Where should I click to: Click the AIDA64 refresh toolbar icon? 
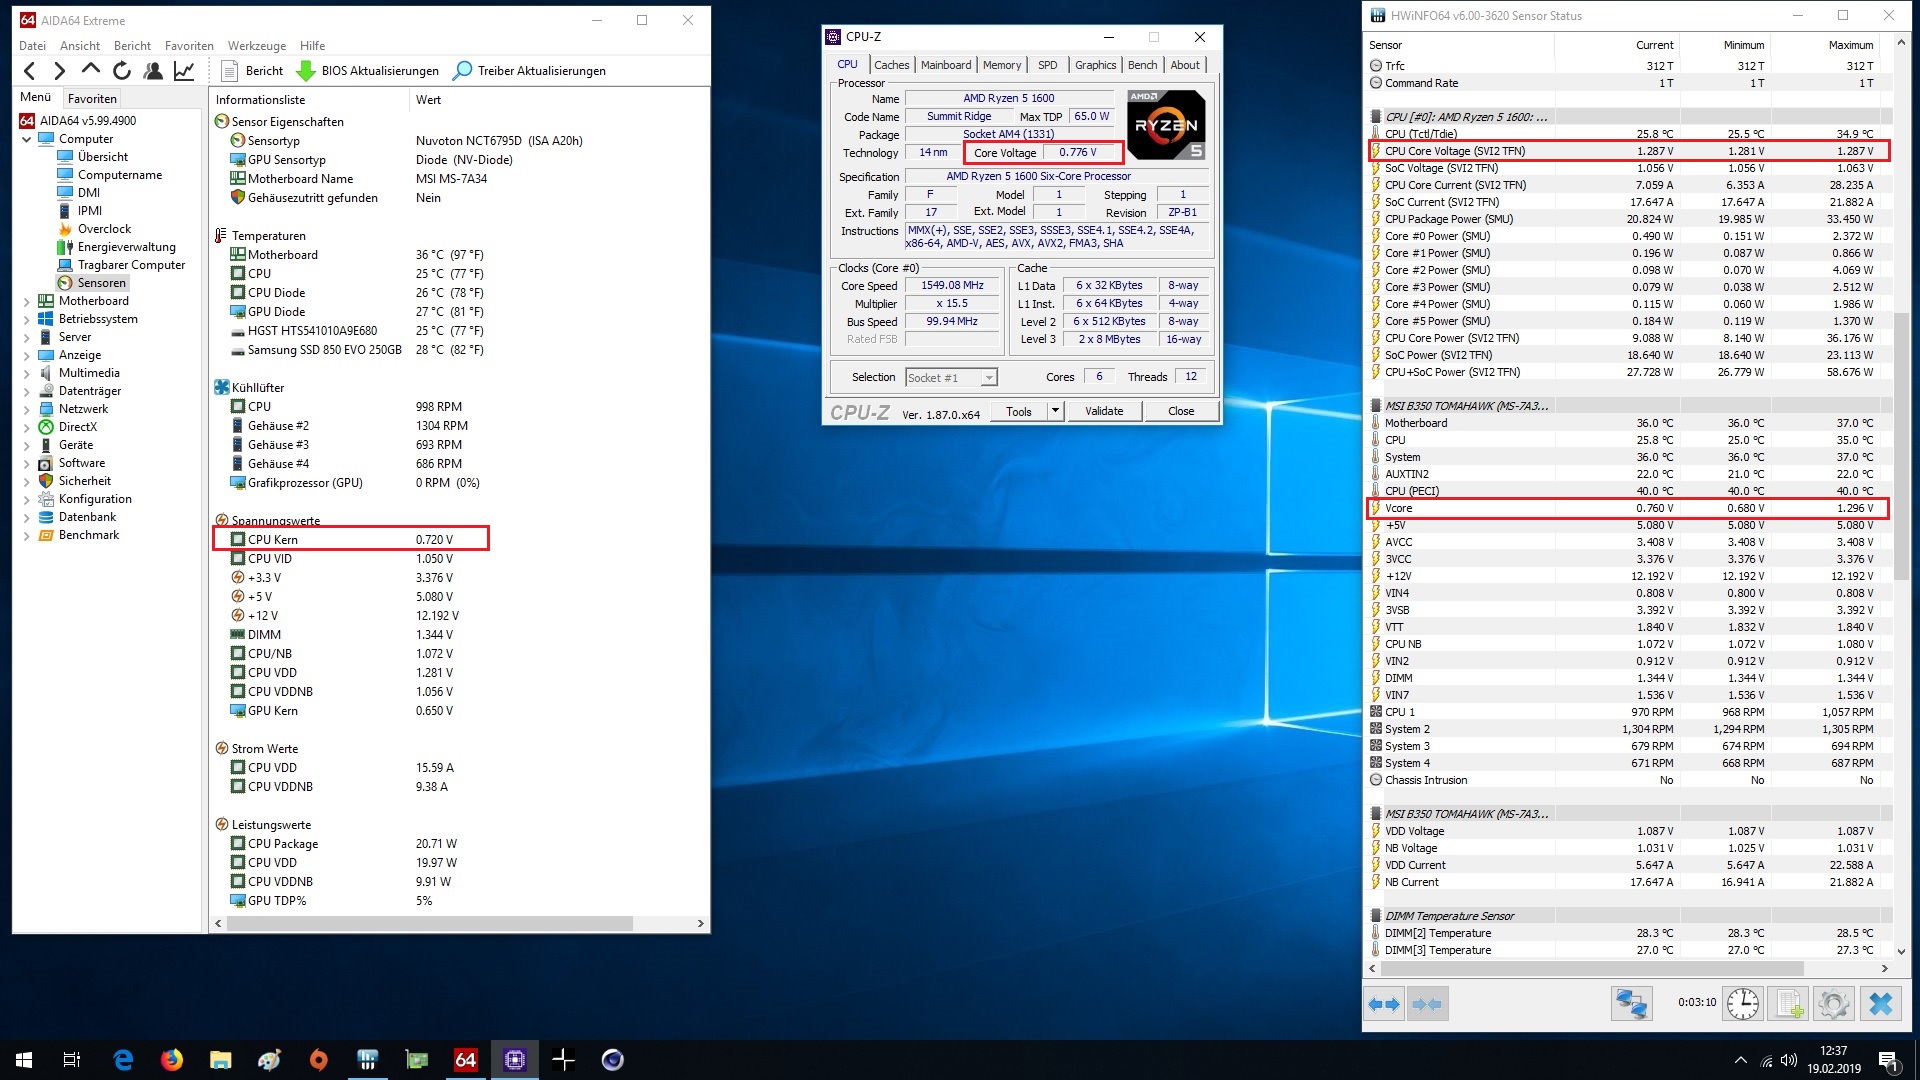122,70
